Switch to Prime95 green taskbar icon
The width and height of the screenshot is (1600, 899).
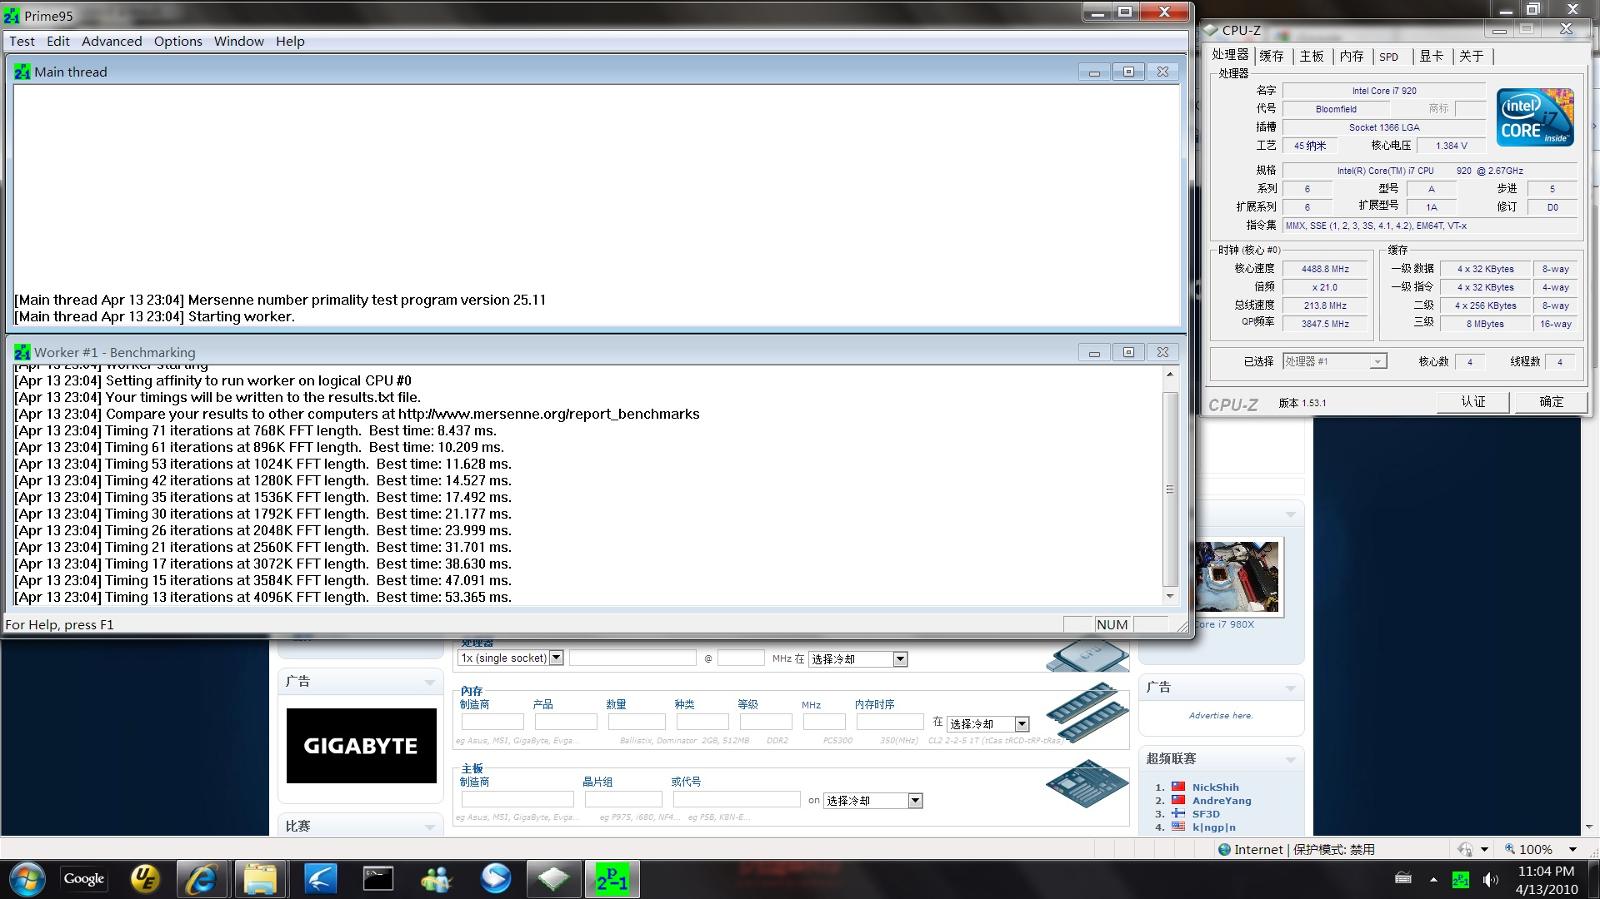(x=612, y=879)
